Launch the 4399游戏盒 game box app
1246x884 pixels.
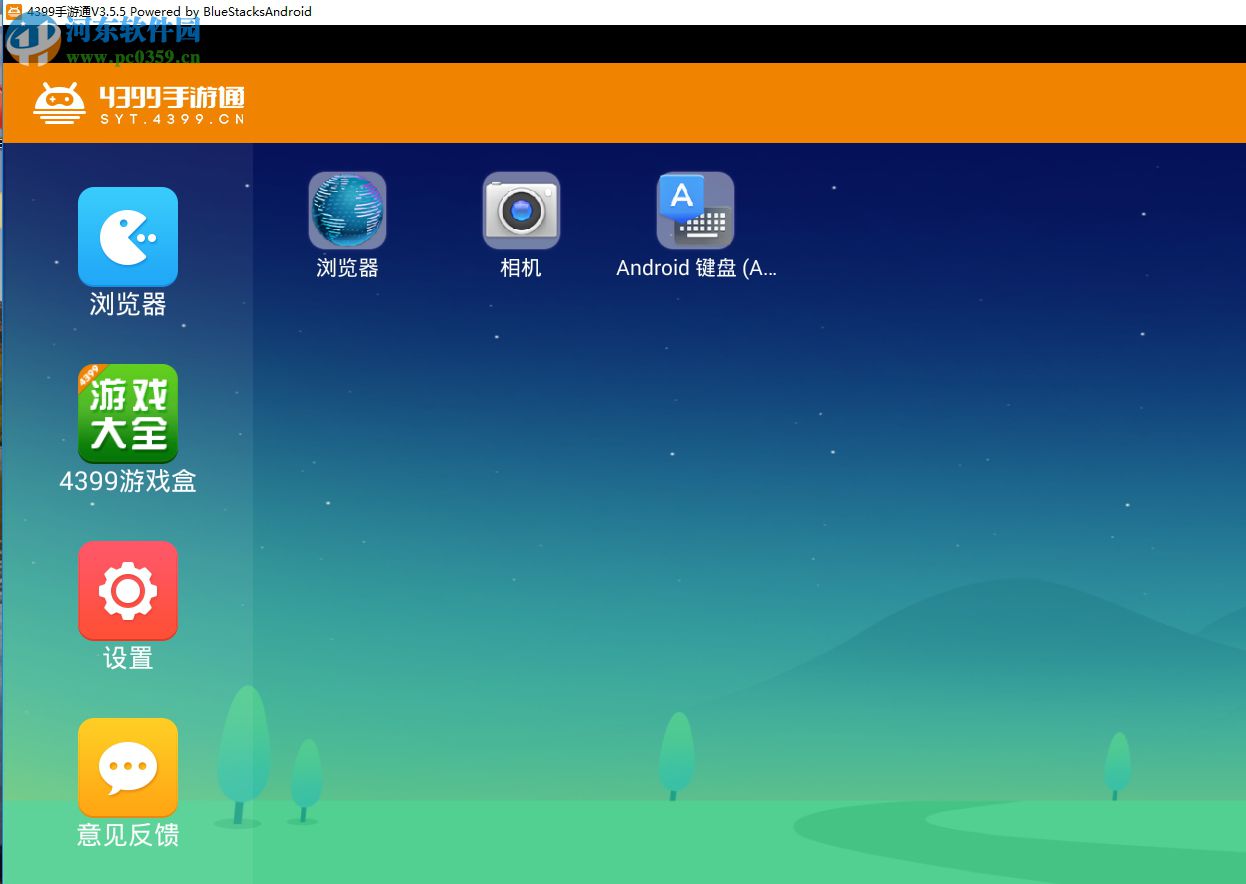[128, 414]
